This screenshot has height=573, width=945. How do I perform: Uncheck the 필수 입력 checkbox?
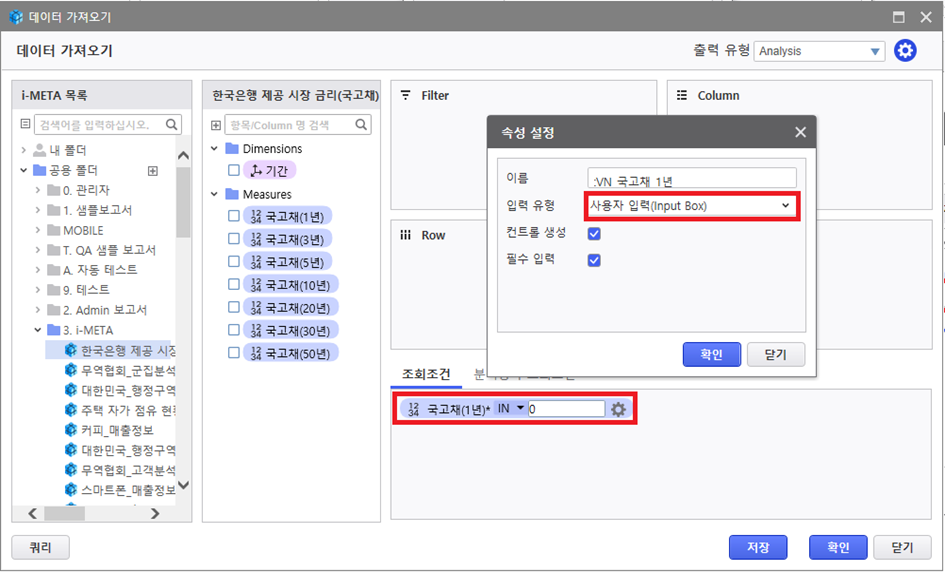point(594,260)
